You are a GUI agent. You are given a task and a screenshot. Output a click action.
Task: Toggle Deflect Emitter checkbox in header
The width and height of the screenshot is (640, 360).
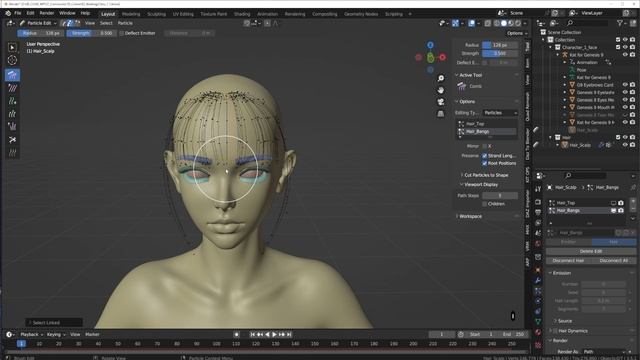tap(122, 33)
